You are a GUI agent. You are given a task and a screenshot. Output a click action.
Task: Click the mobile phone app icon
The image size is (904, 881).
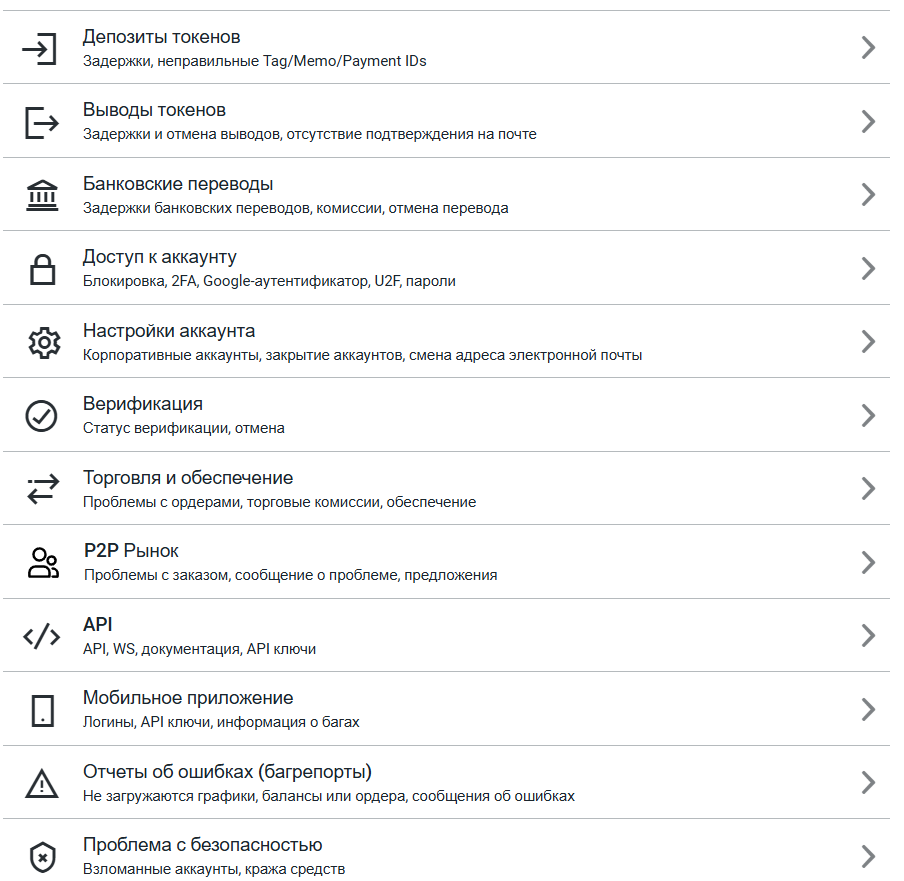43,710
